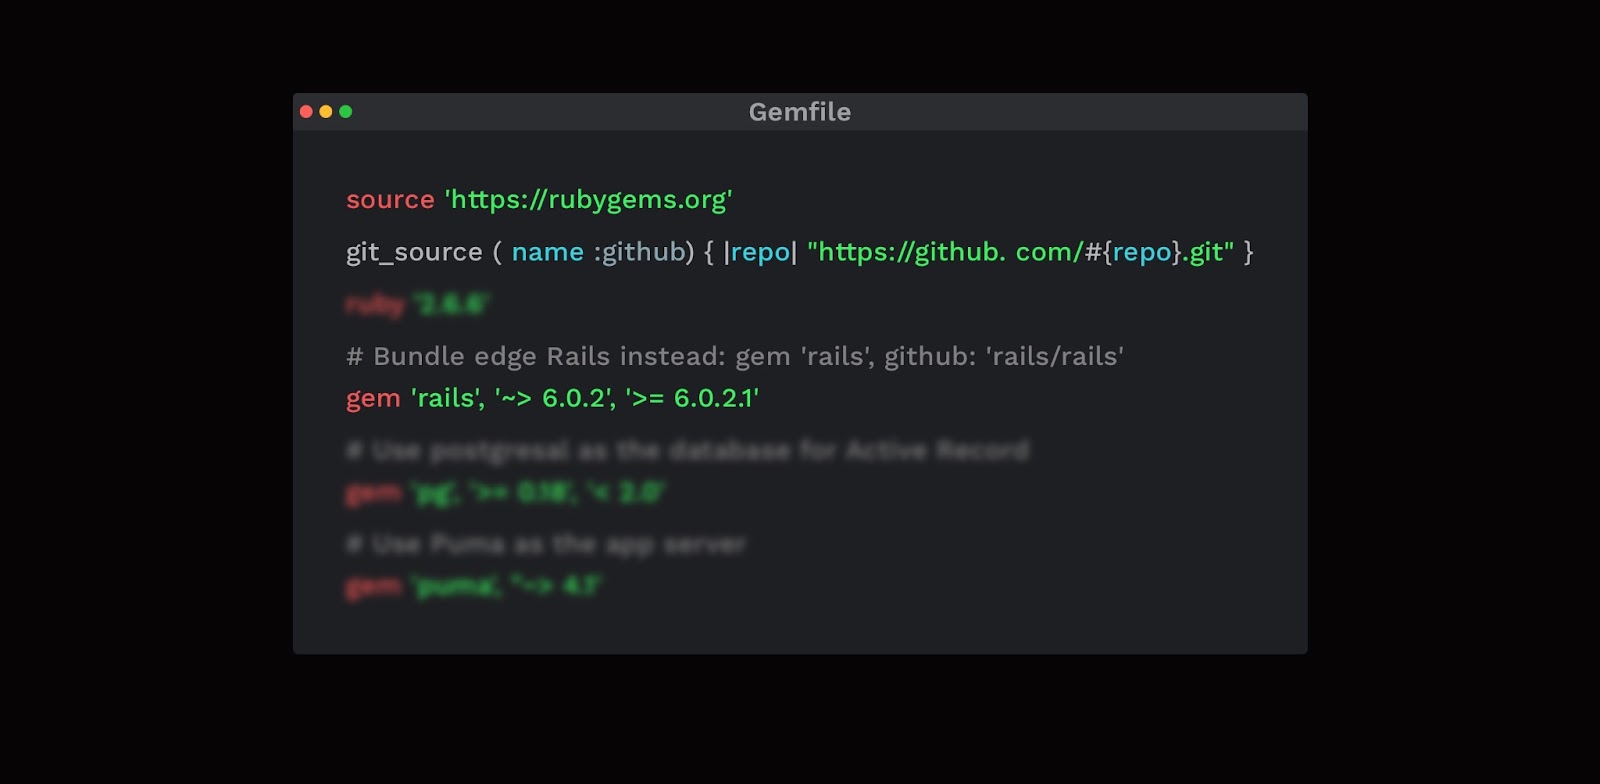Click the 'https://rubygems.org' string
The width and height of the screenshot is (1600, 784).
pyautogui.click(x=589, y=199)
